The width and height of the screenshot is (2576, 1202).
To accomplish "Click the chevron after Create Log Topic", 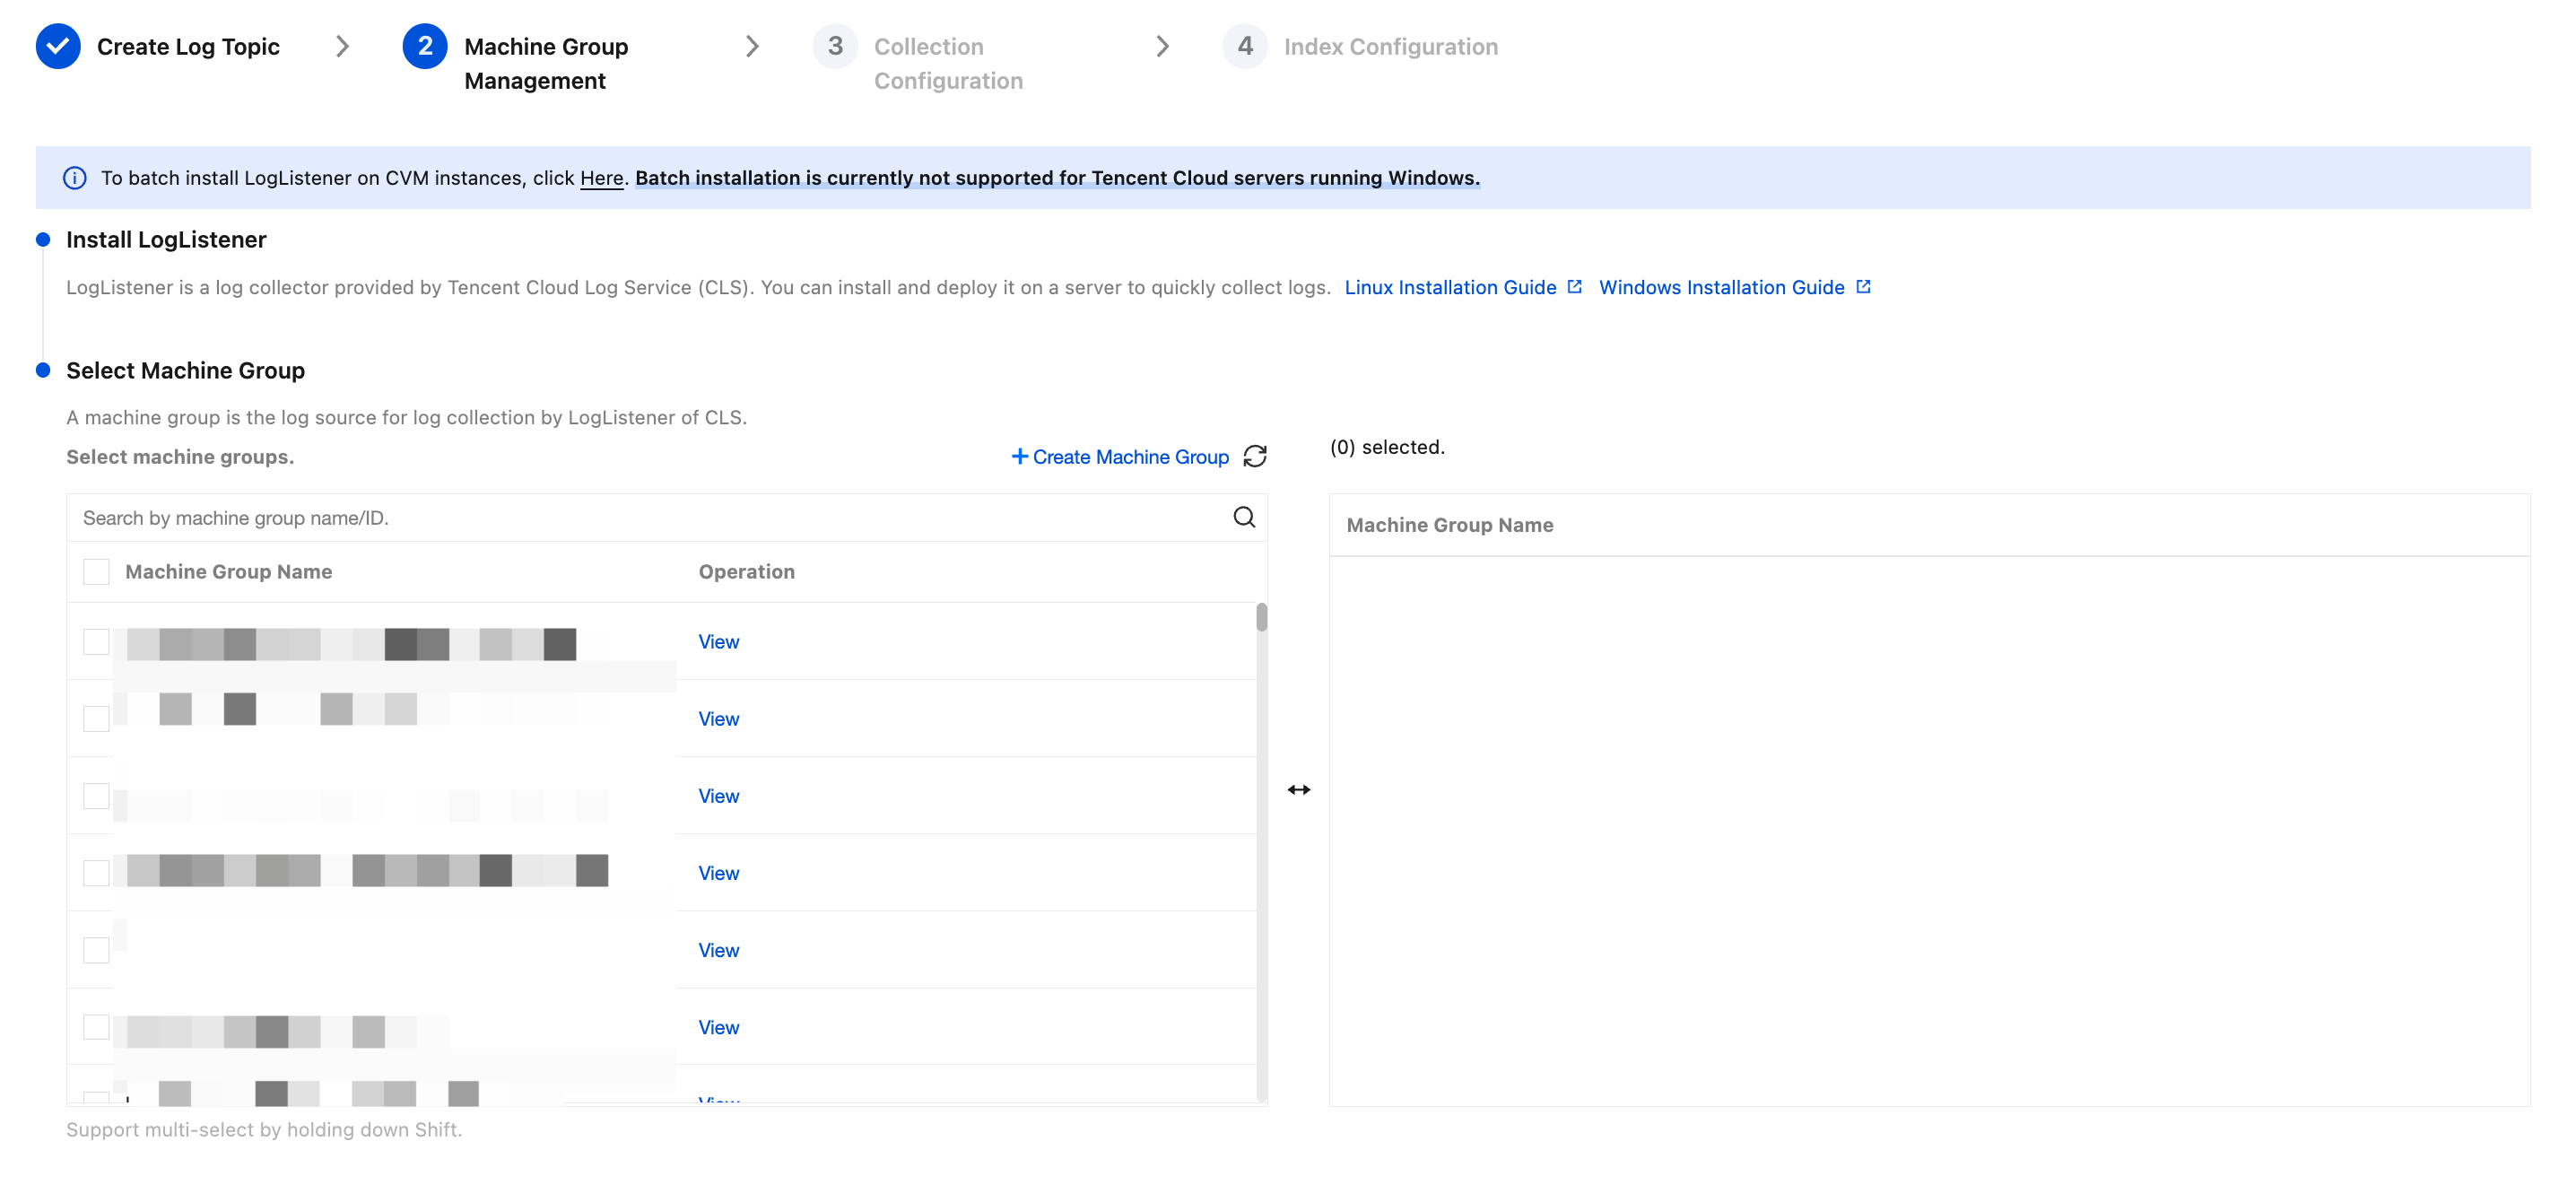I will [342, 47].
